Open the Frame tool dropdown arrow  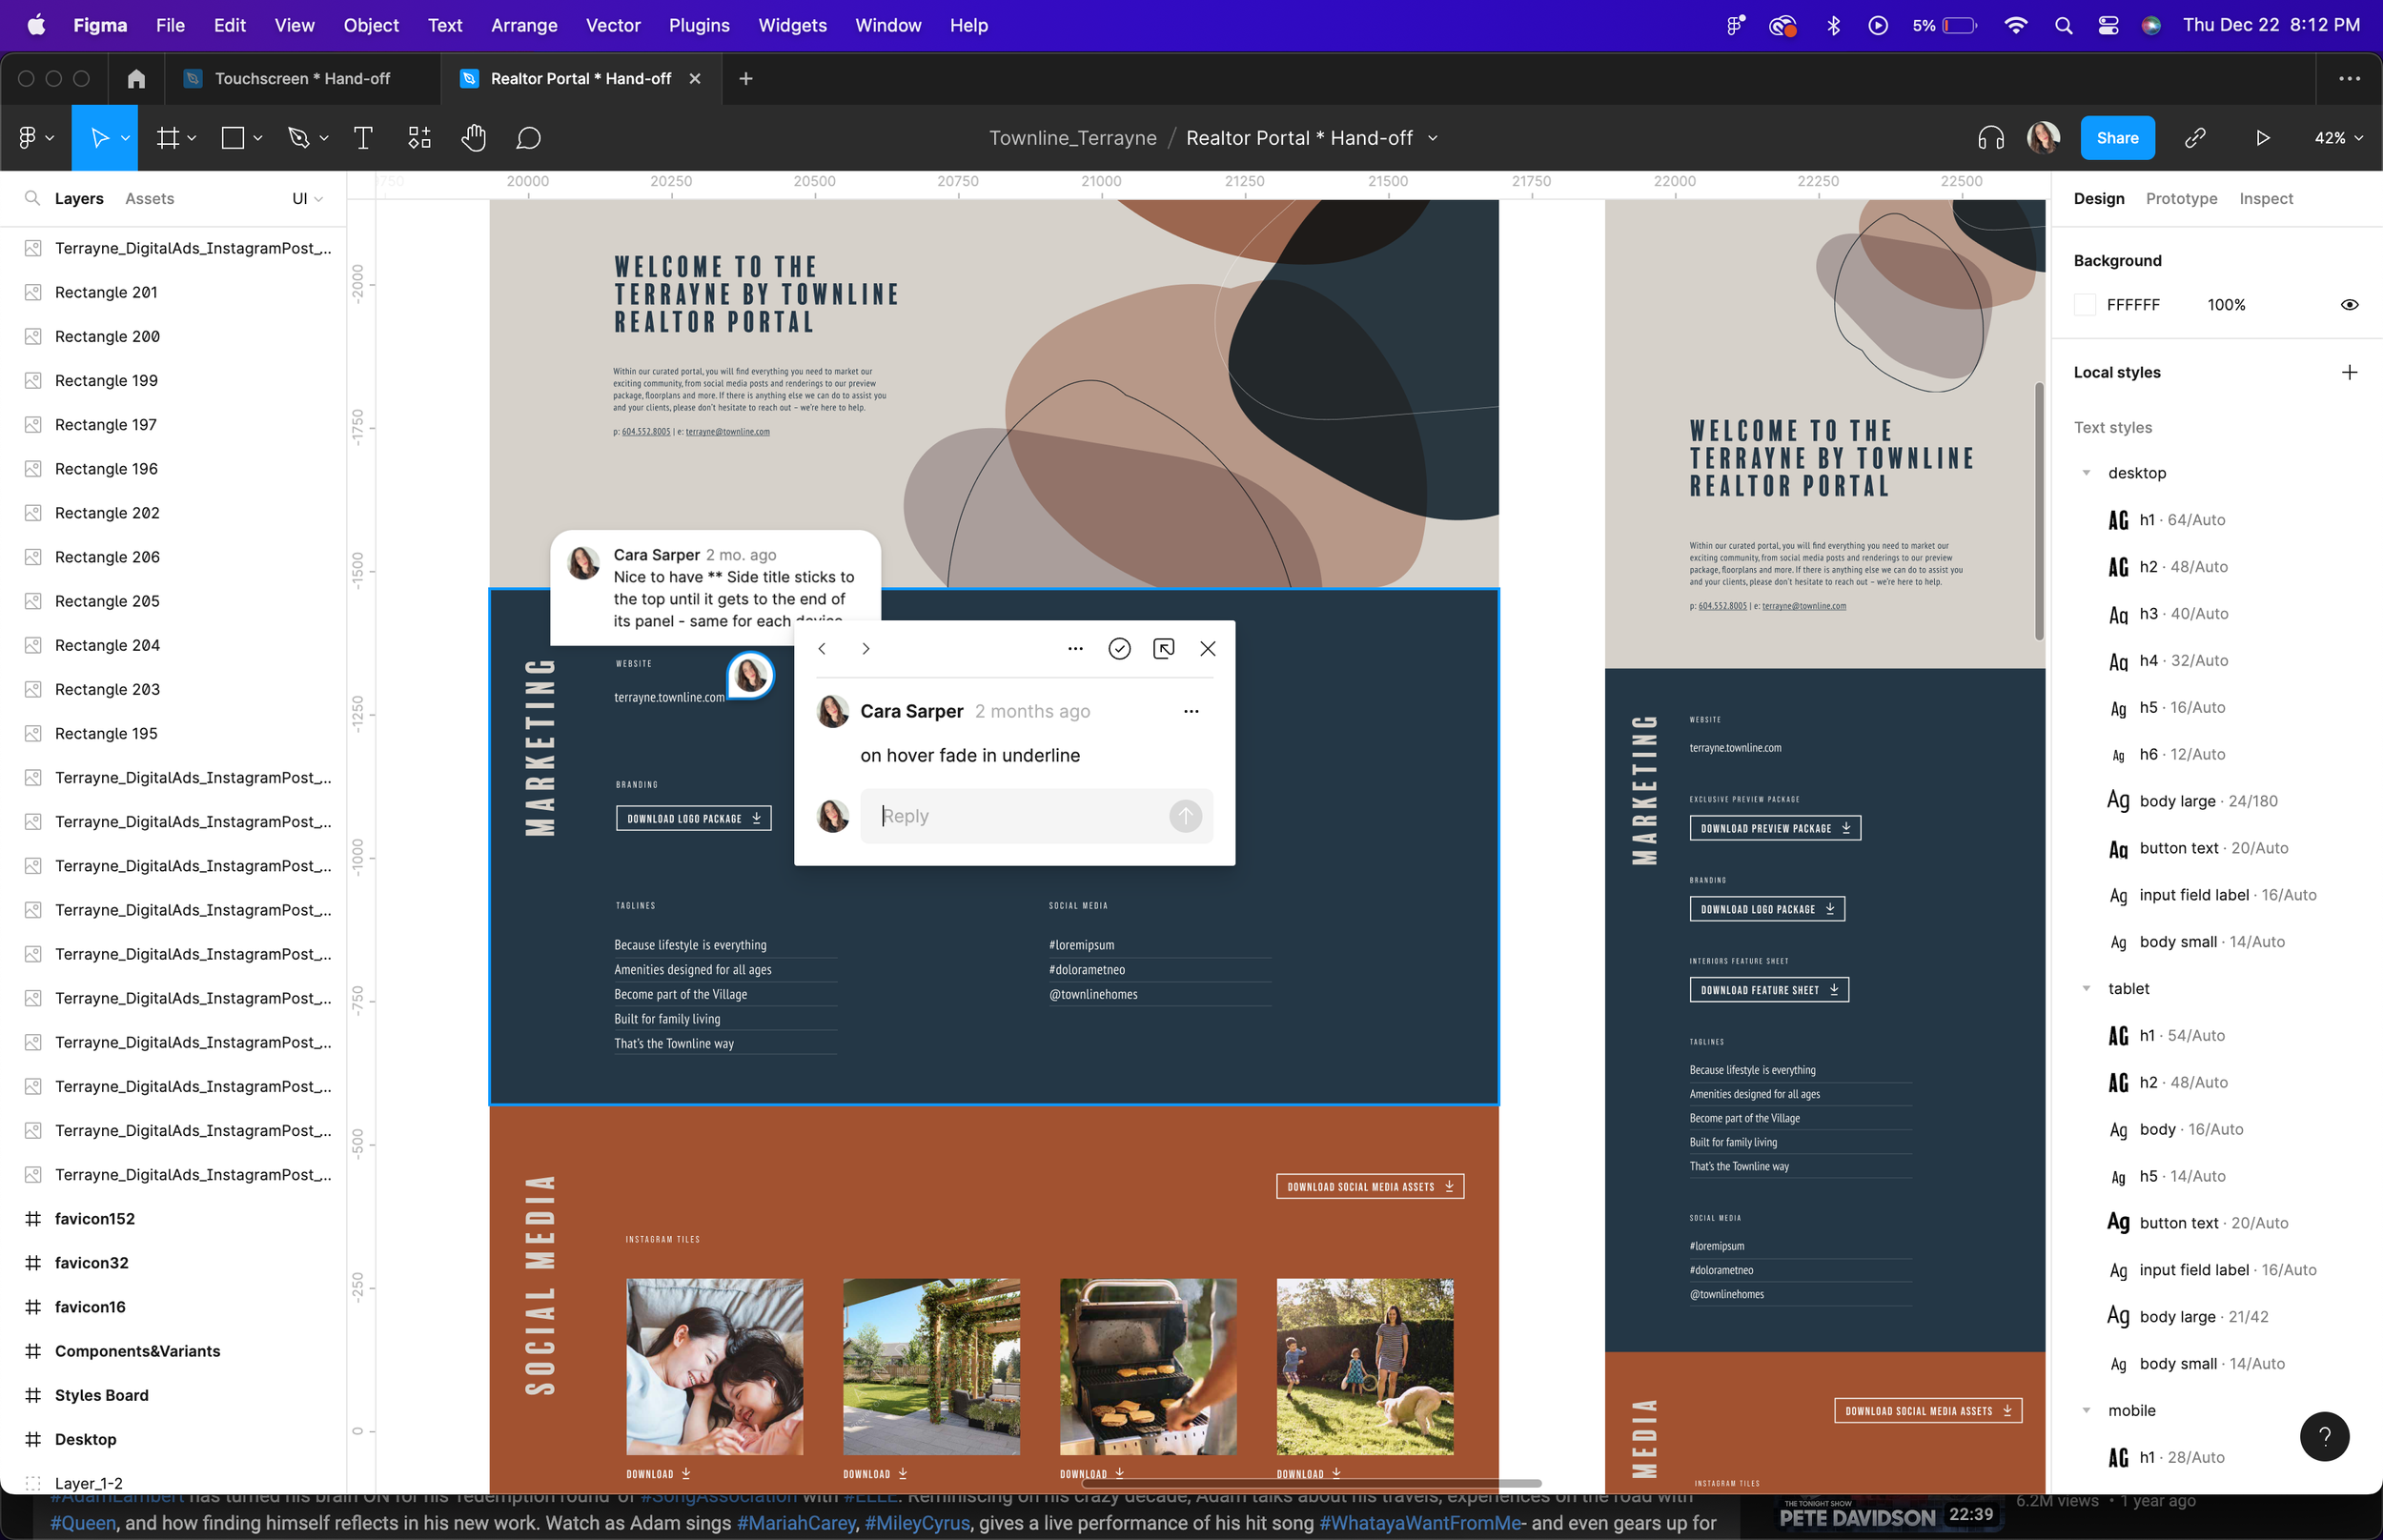[x=192, y=138]
